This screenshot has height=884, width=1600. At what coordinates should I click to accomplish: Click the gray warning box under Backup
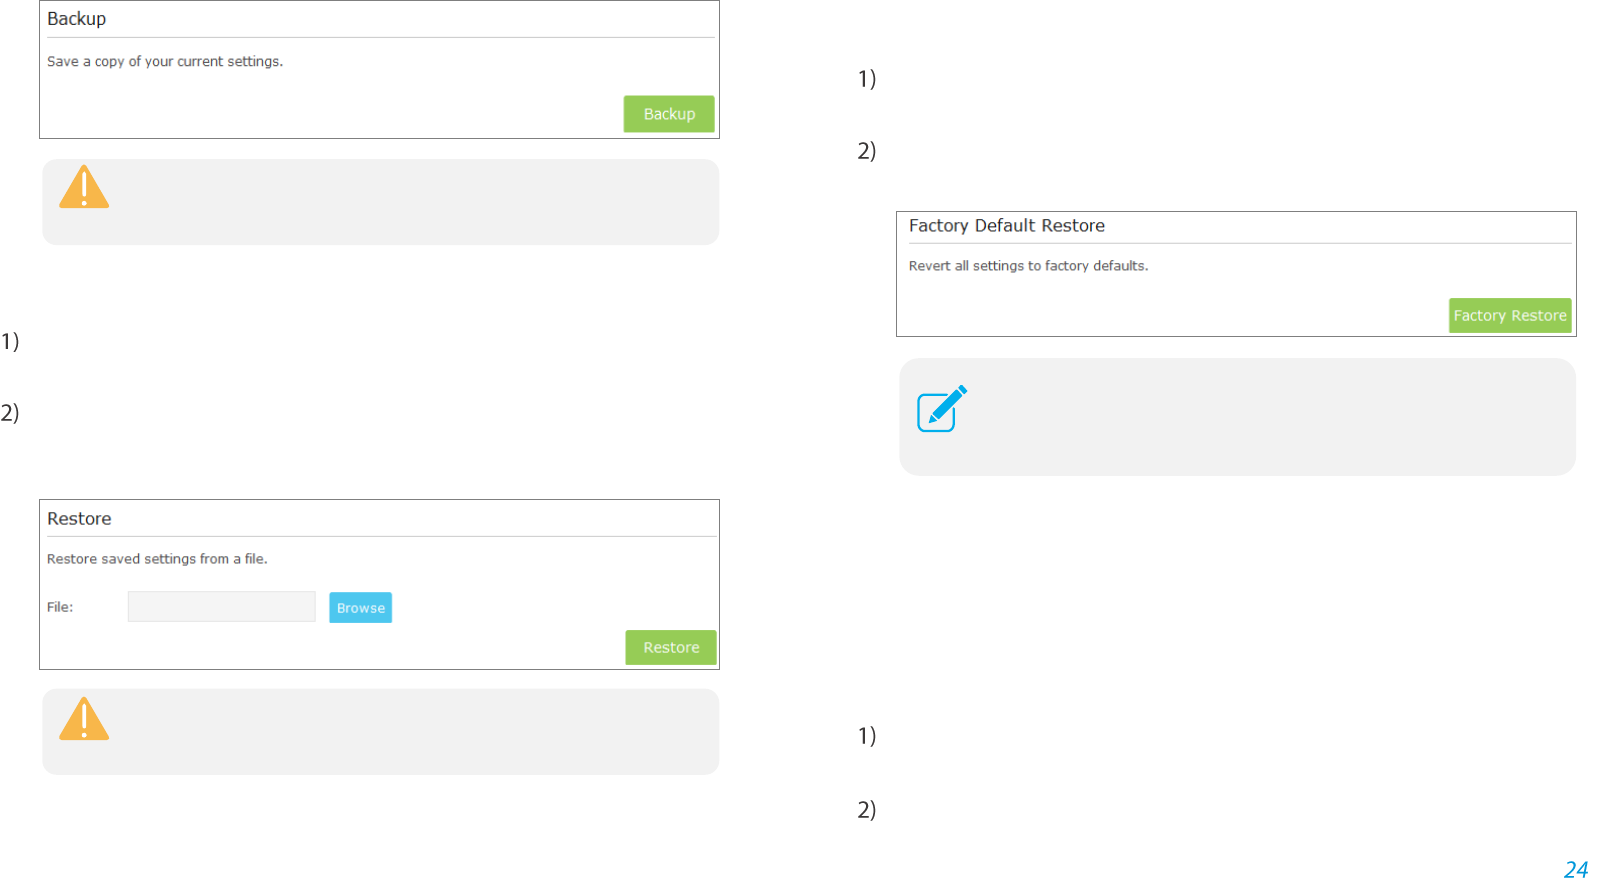tap(380, 202)
